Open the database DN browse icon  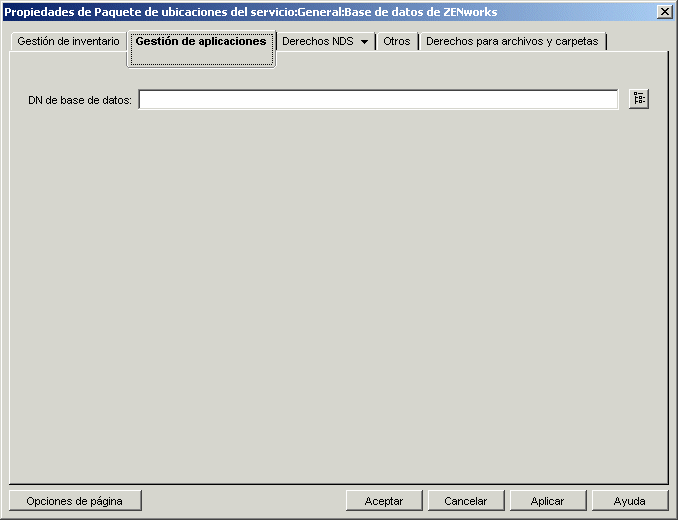[639, 99]
